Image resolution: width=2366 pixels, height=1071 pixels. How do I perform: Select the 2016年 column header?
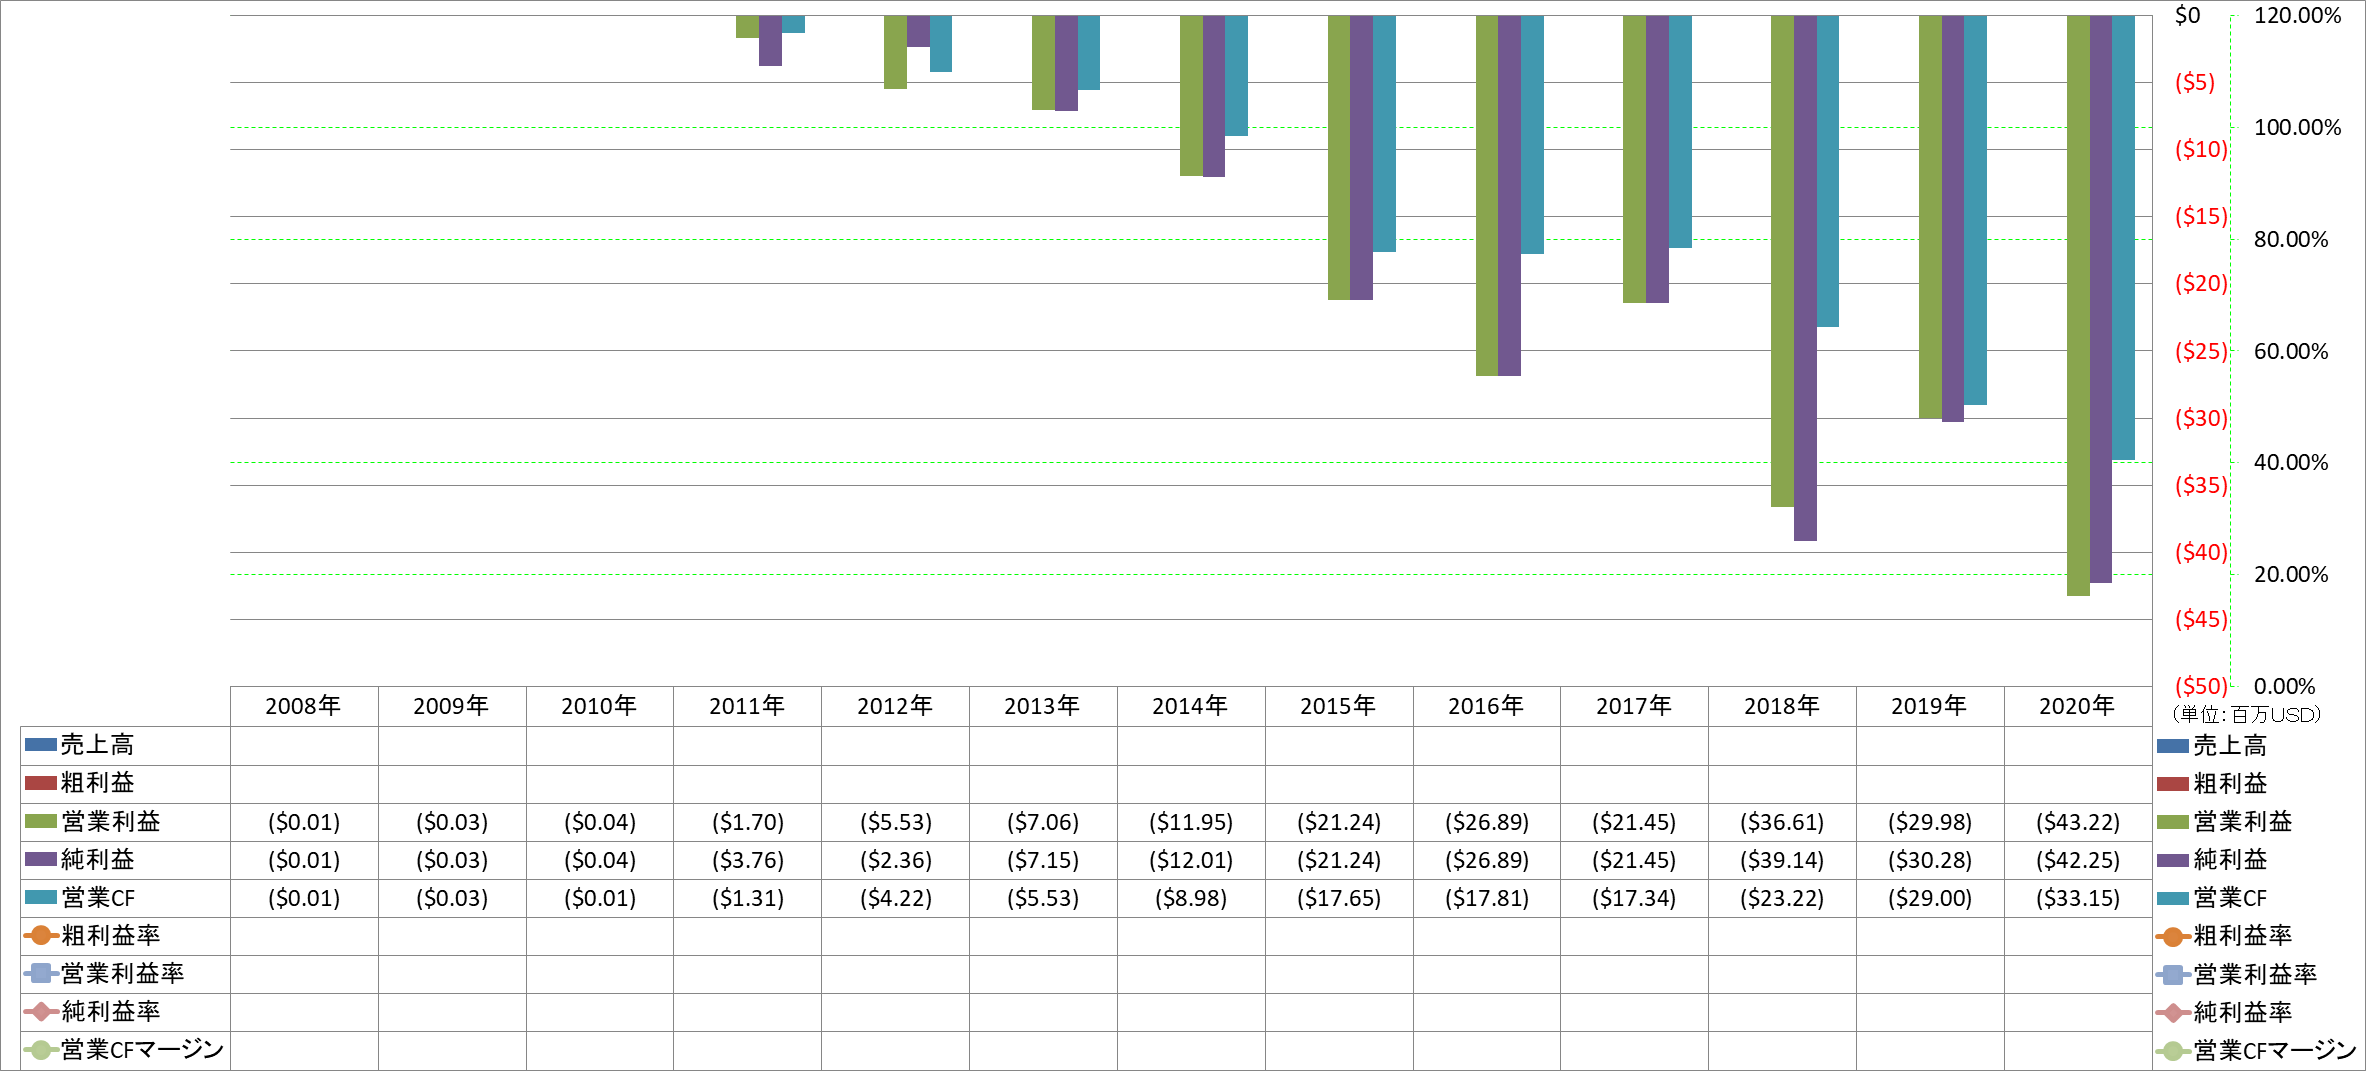(x=1486, y=706)
